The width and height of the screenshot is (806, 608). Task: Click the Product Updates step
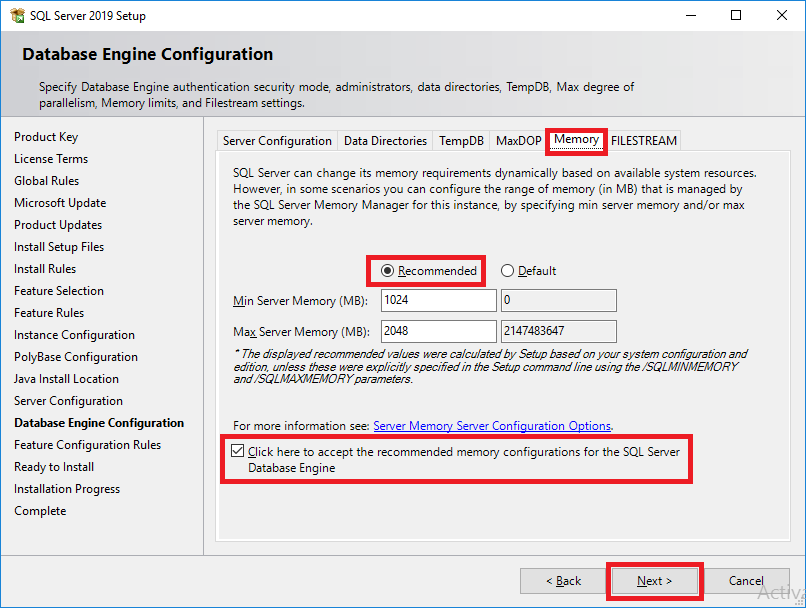58,225
